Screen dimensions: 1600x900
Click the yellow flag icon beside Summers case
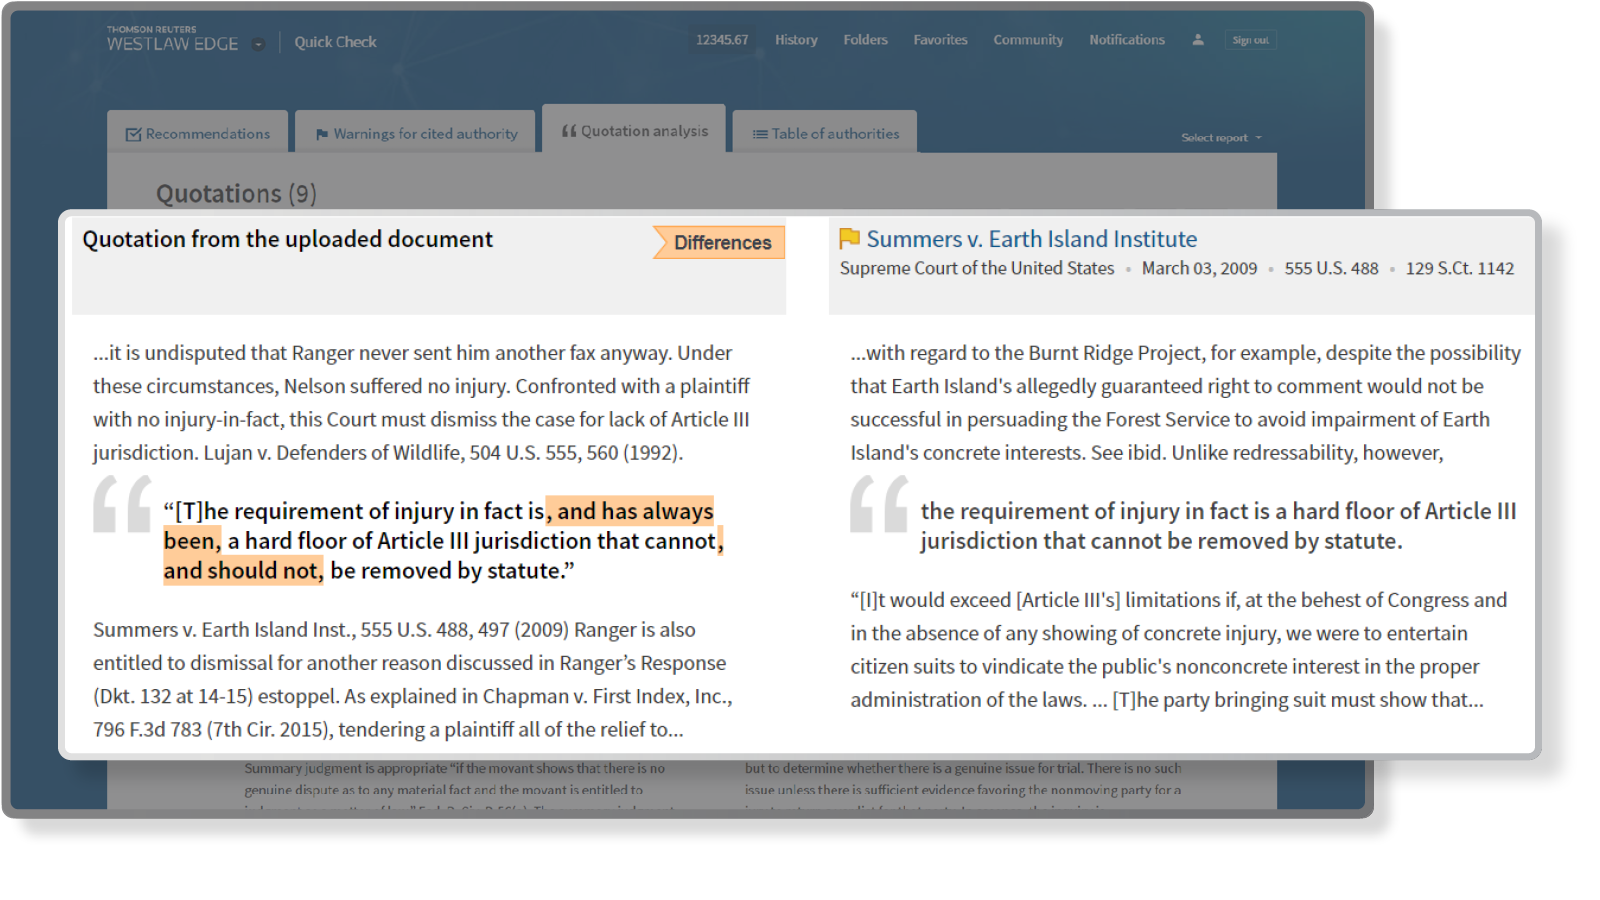pos(849,239)
